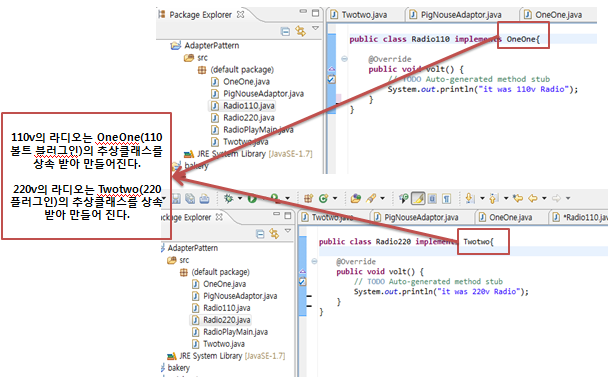Close the upper Package Explorer tab via X
This screenshot has width=608, height=377.
point(240,14)
